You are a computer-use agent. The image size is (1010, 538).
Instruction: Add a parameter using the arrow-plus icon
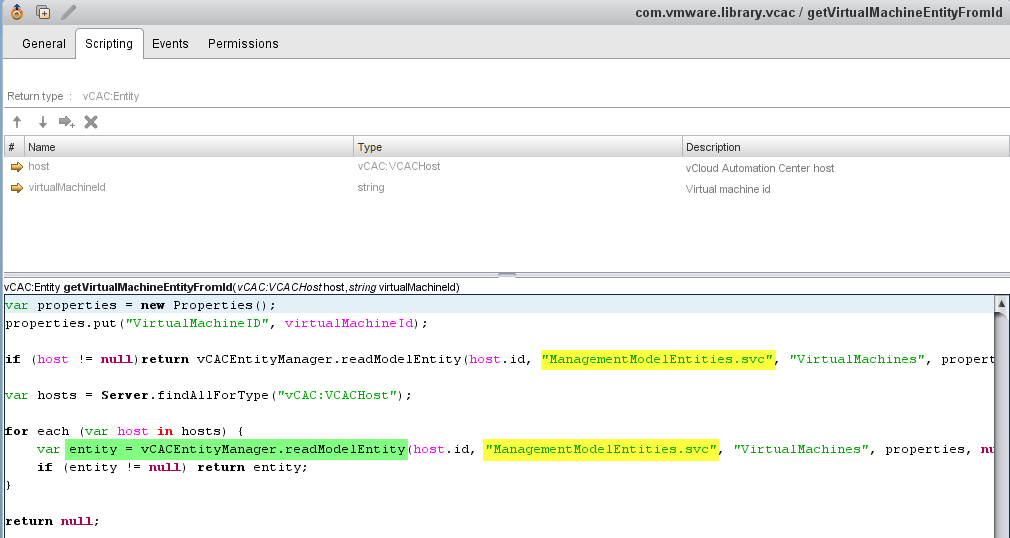click(x=67, y=122)
